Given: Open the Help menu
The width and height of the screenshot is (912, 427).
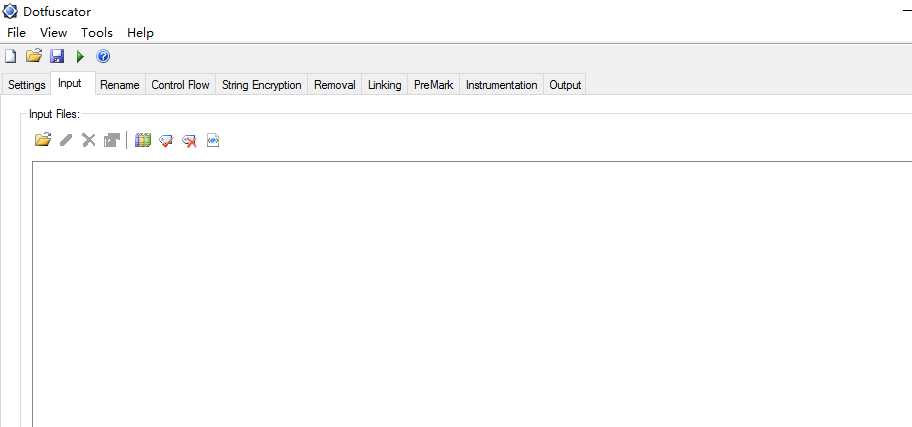Looking at the screenshot, I should [x=140, y=33].
